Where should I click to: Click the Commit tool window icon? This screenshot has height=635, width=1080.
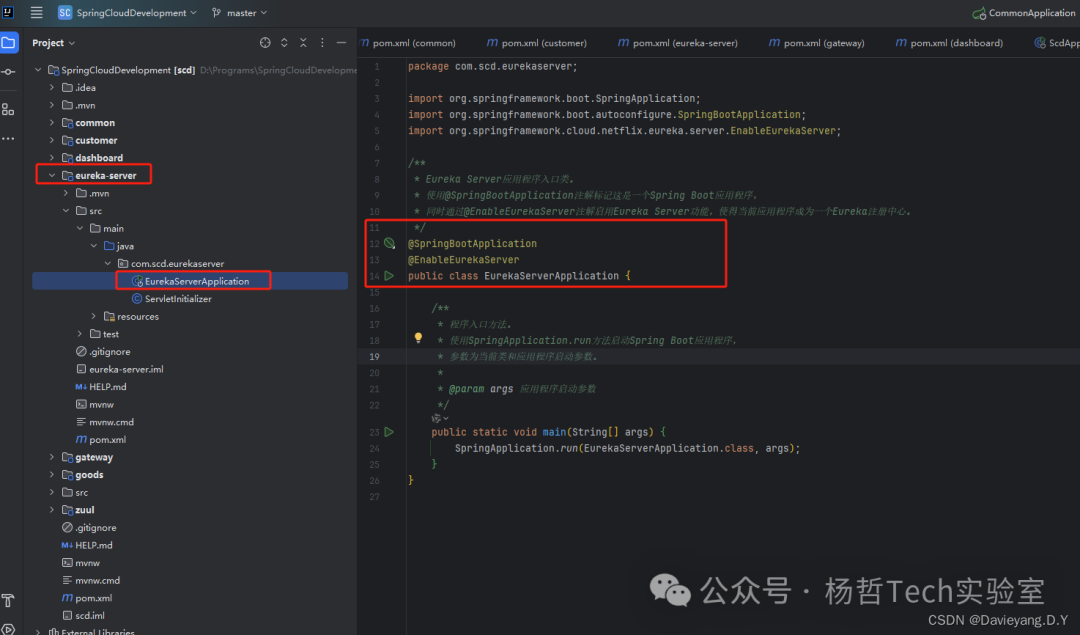[x=9, y=72]
